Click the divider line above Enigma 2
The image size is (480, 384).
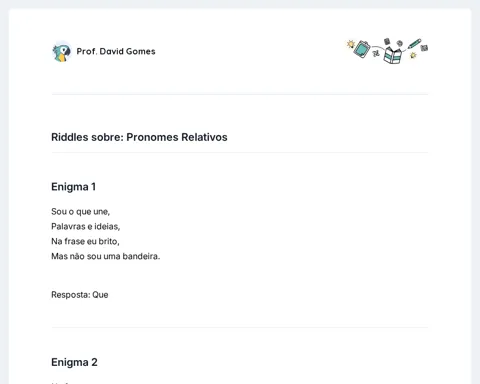point(240,327)
